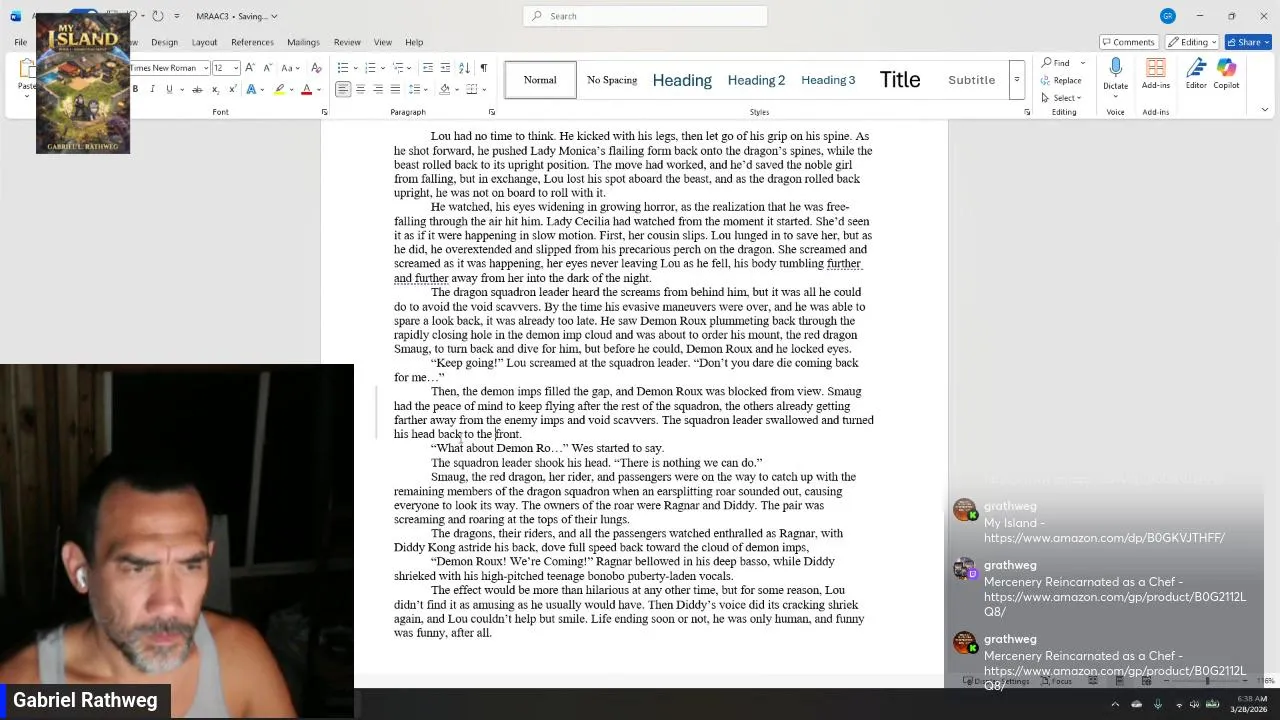Launch Copilot from the ribbon
This screenshot has width=1280, height=720.
[1226, 68]
